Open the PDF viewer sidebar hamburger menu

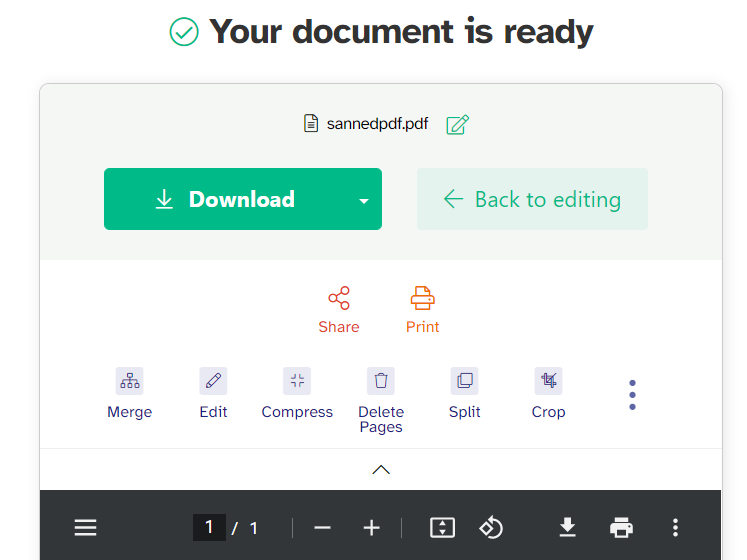[86, 527]
